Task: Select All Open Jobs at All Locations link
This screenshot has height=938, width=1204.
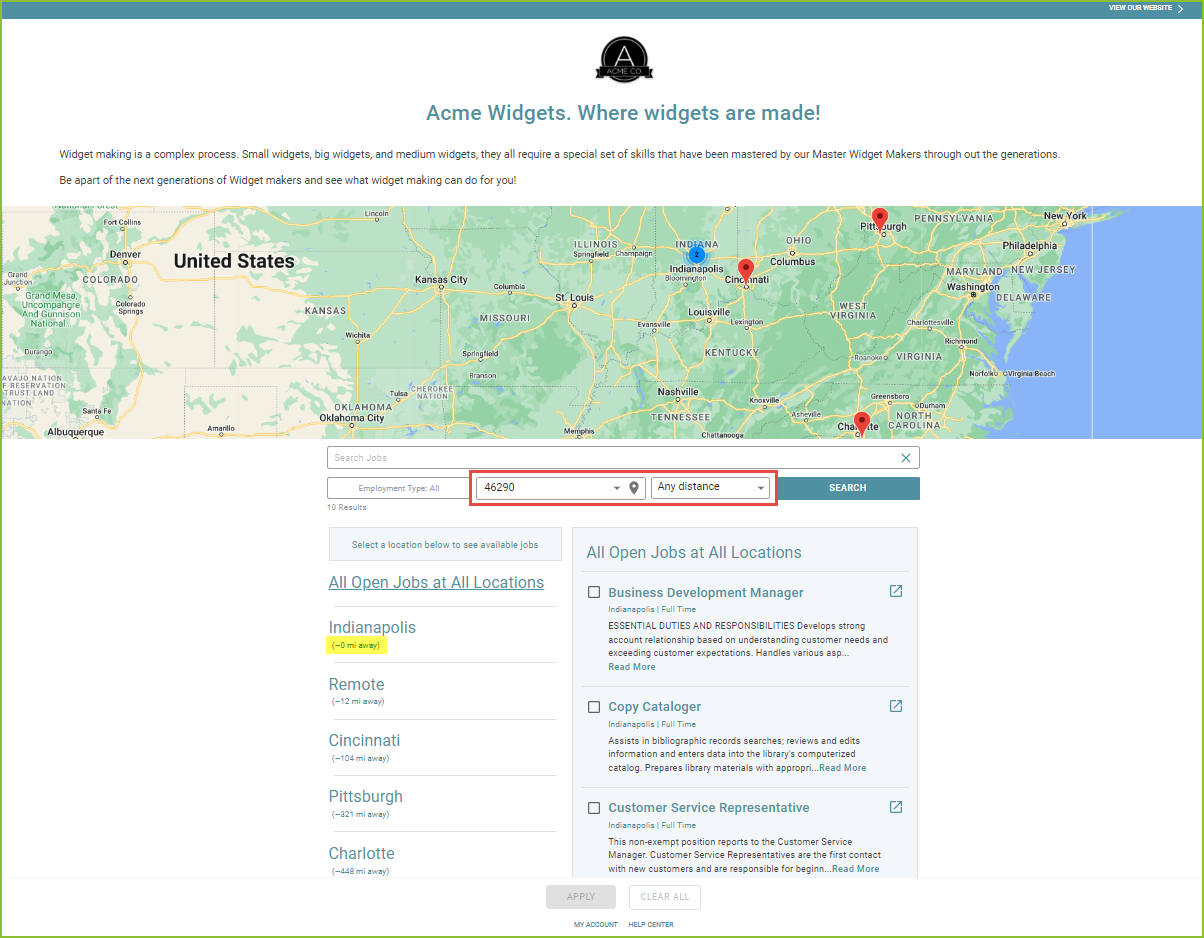Action: (436, 582)
